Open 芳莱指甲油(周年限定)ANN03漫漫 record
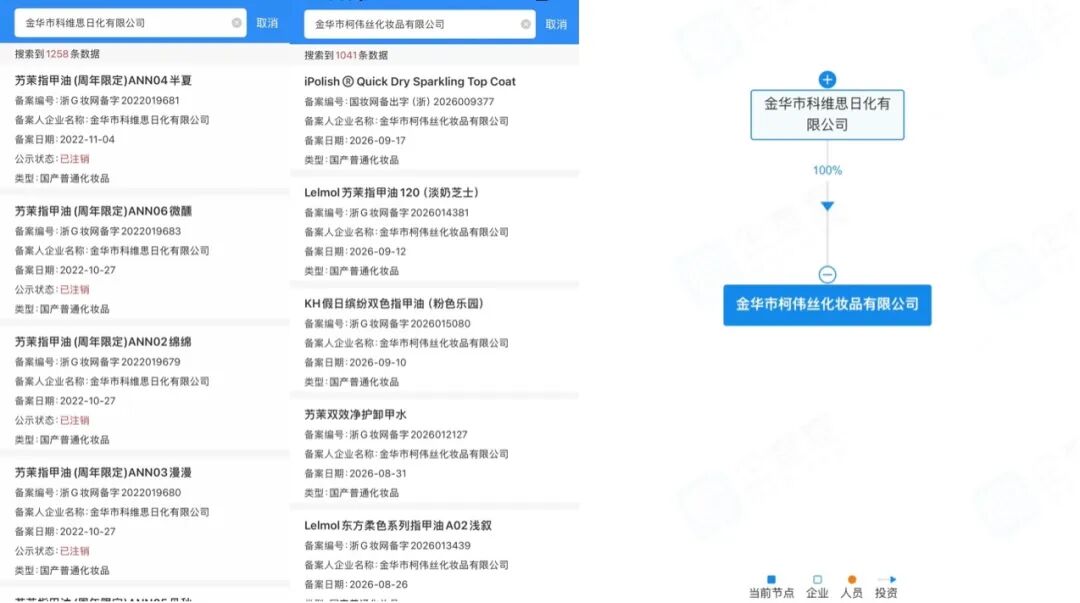 pyautogui.click(x=103, y=473)
